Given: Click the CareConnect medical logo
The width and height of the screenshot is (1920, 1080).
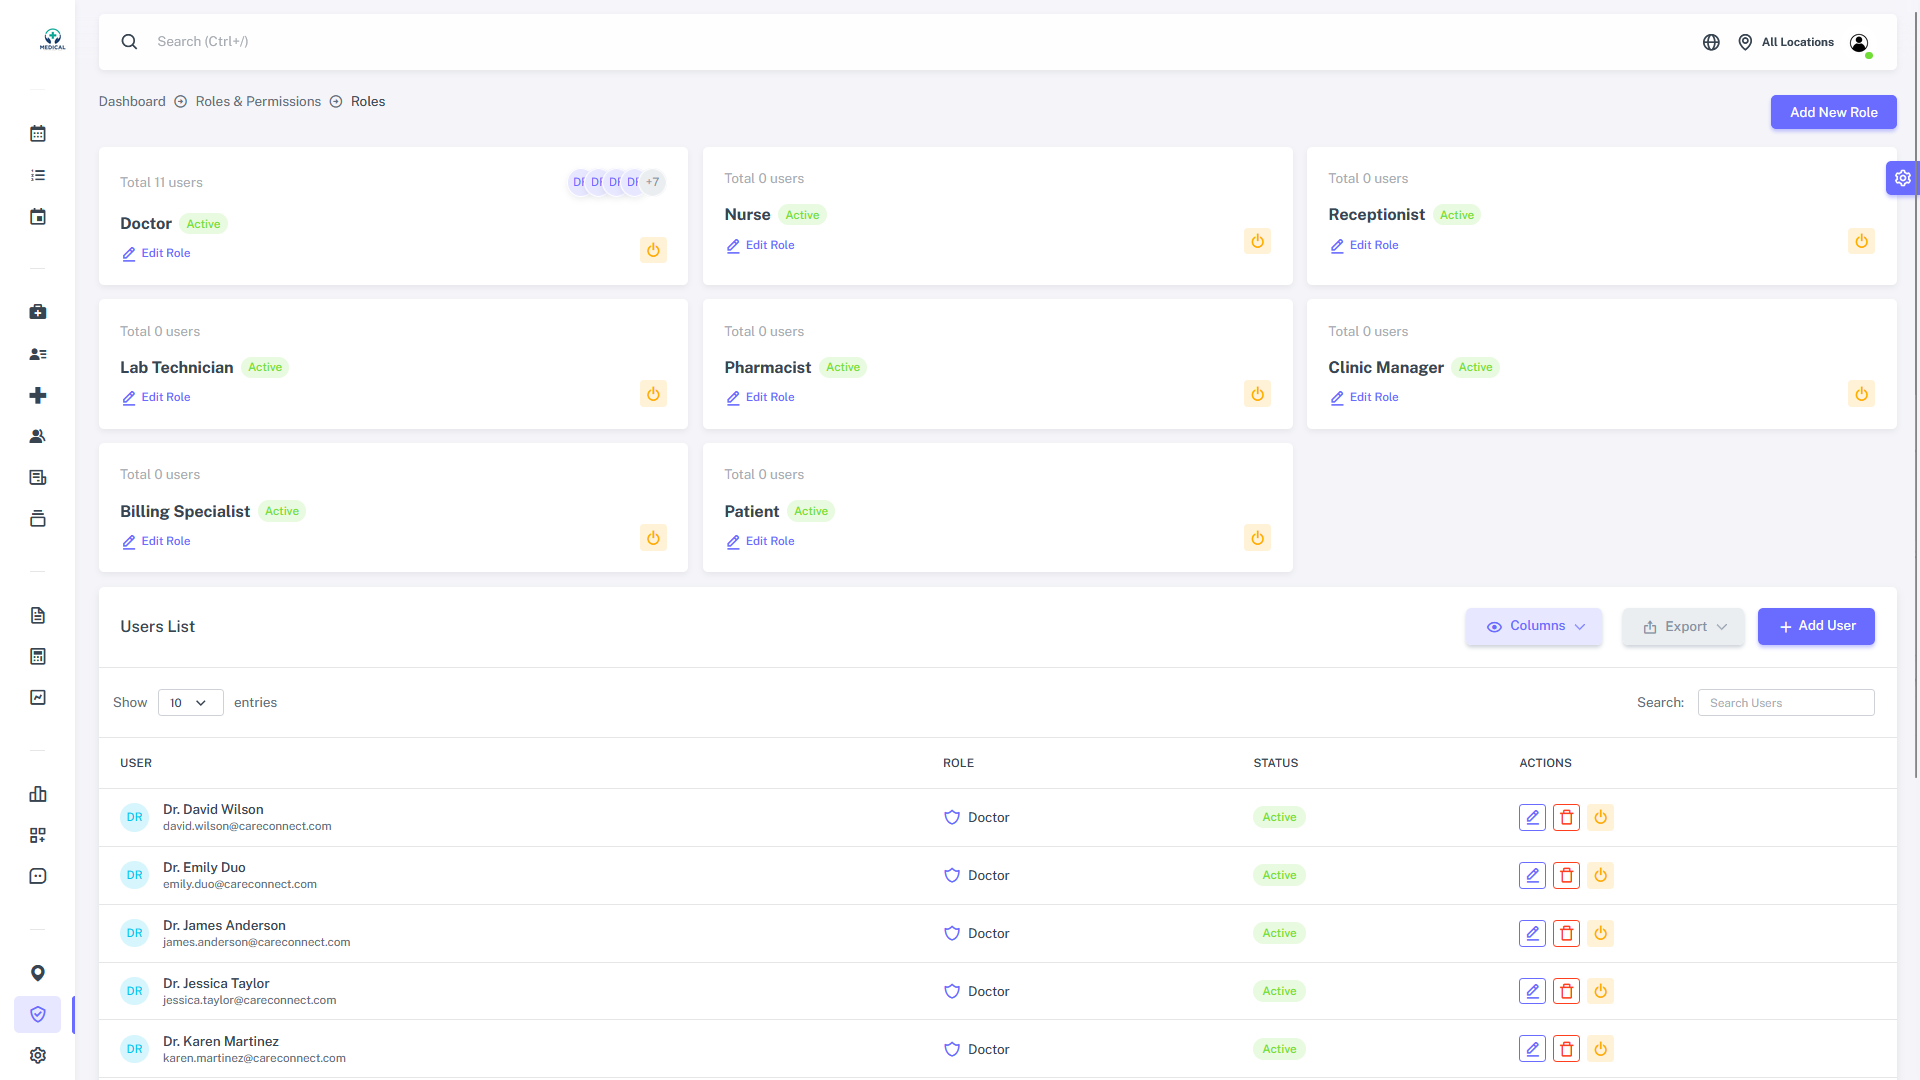Looking at the screenshot, I should pos(52,40).
